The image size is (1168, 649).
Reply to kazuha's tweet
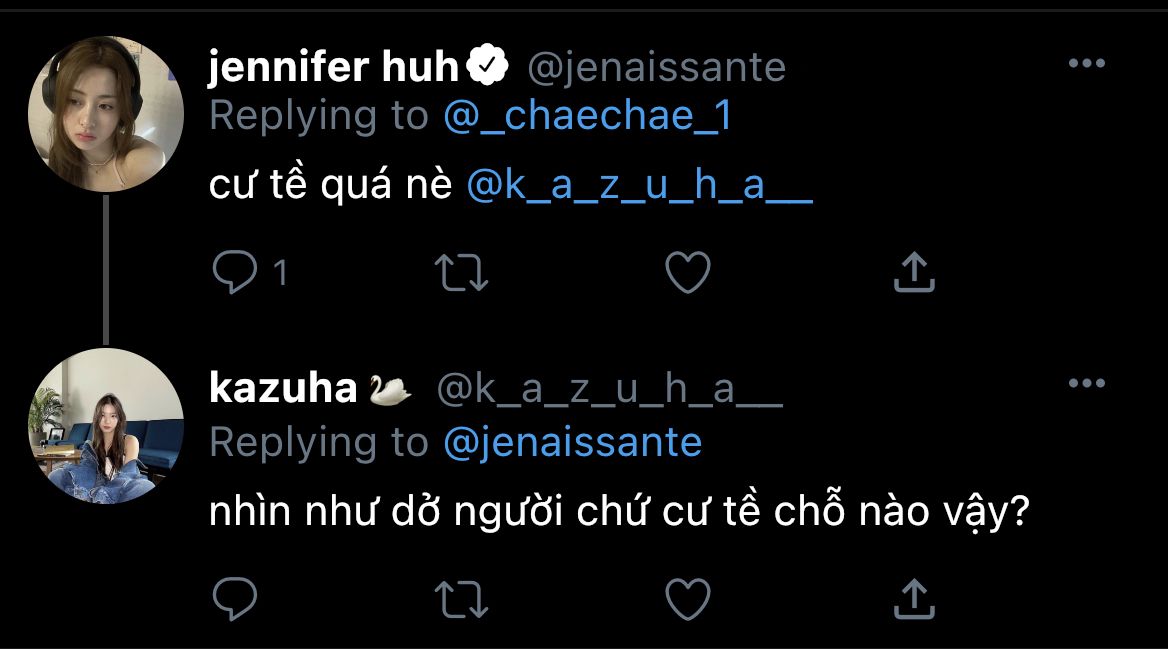[x=236, y=598]
